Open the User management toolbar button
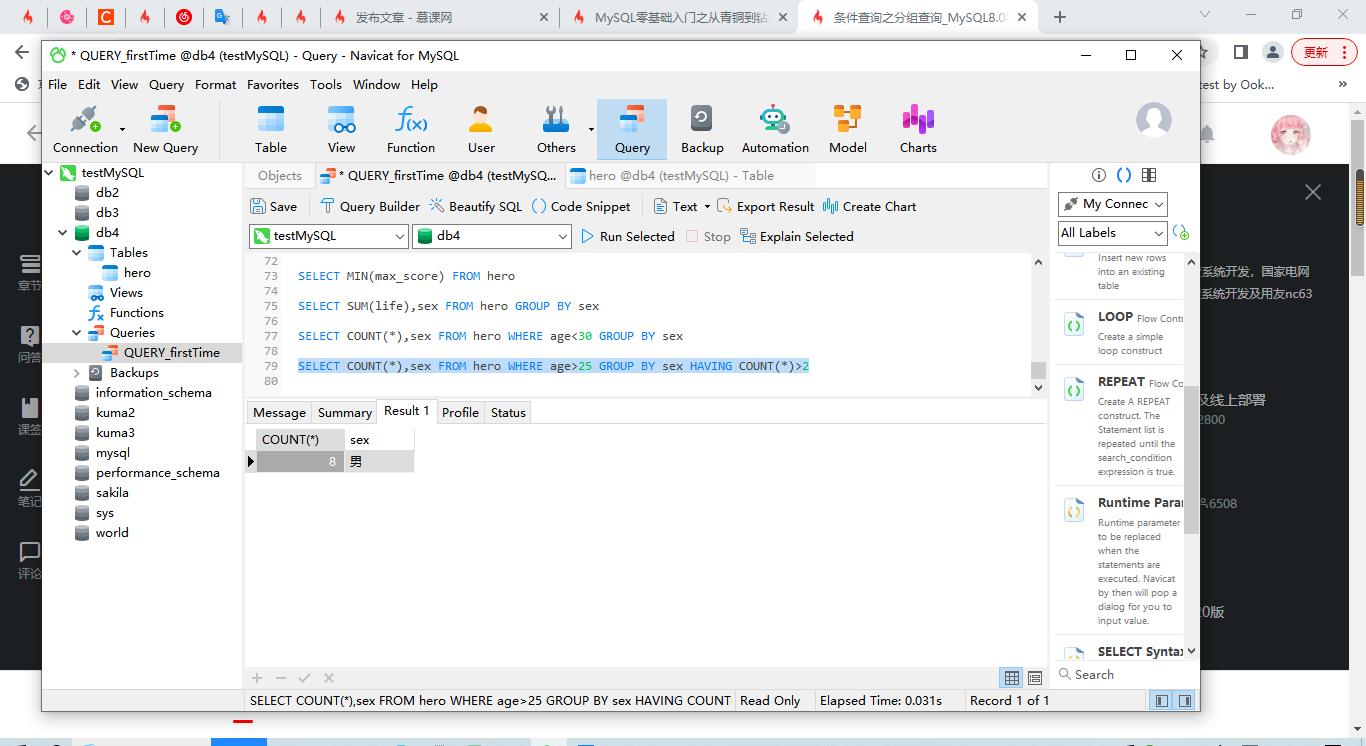The width and height of the screenshot is (1366, 746). [481, 130]
